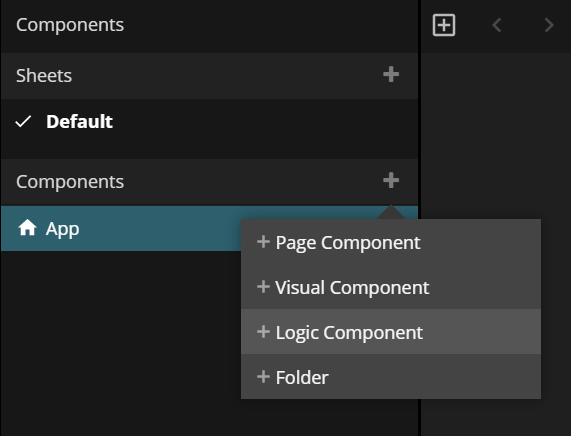
Task: Click the boxed plus icon in top toolbar
Action: [444, 25]
